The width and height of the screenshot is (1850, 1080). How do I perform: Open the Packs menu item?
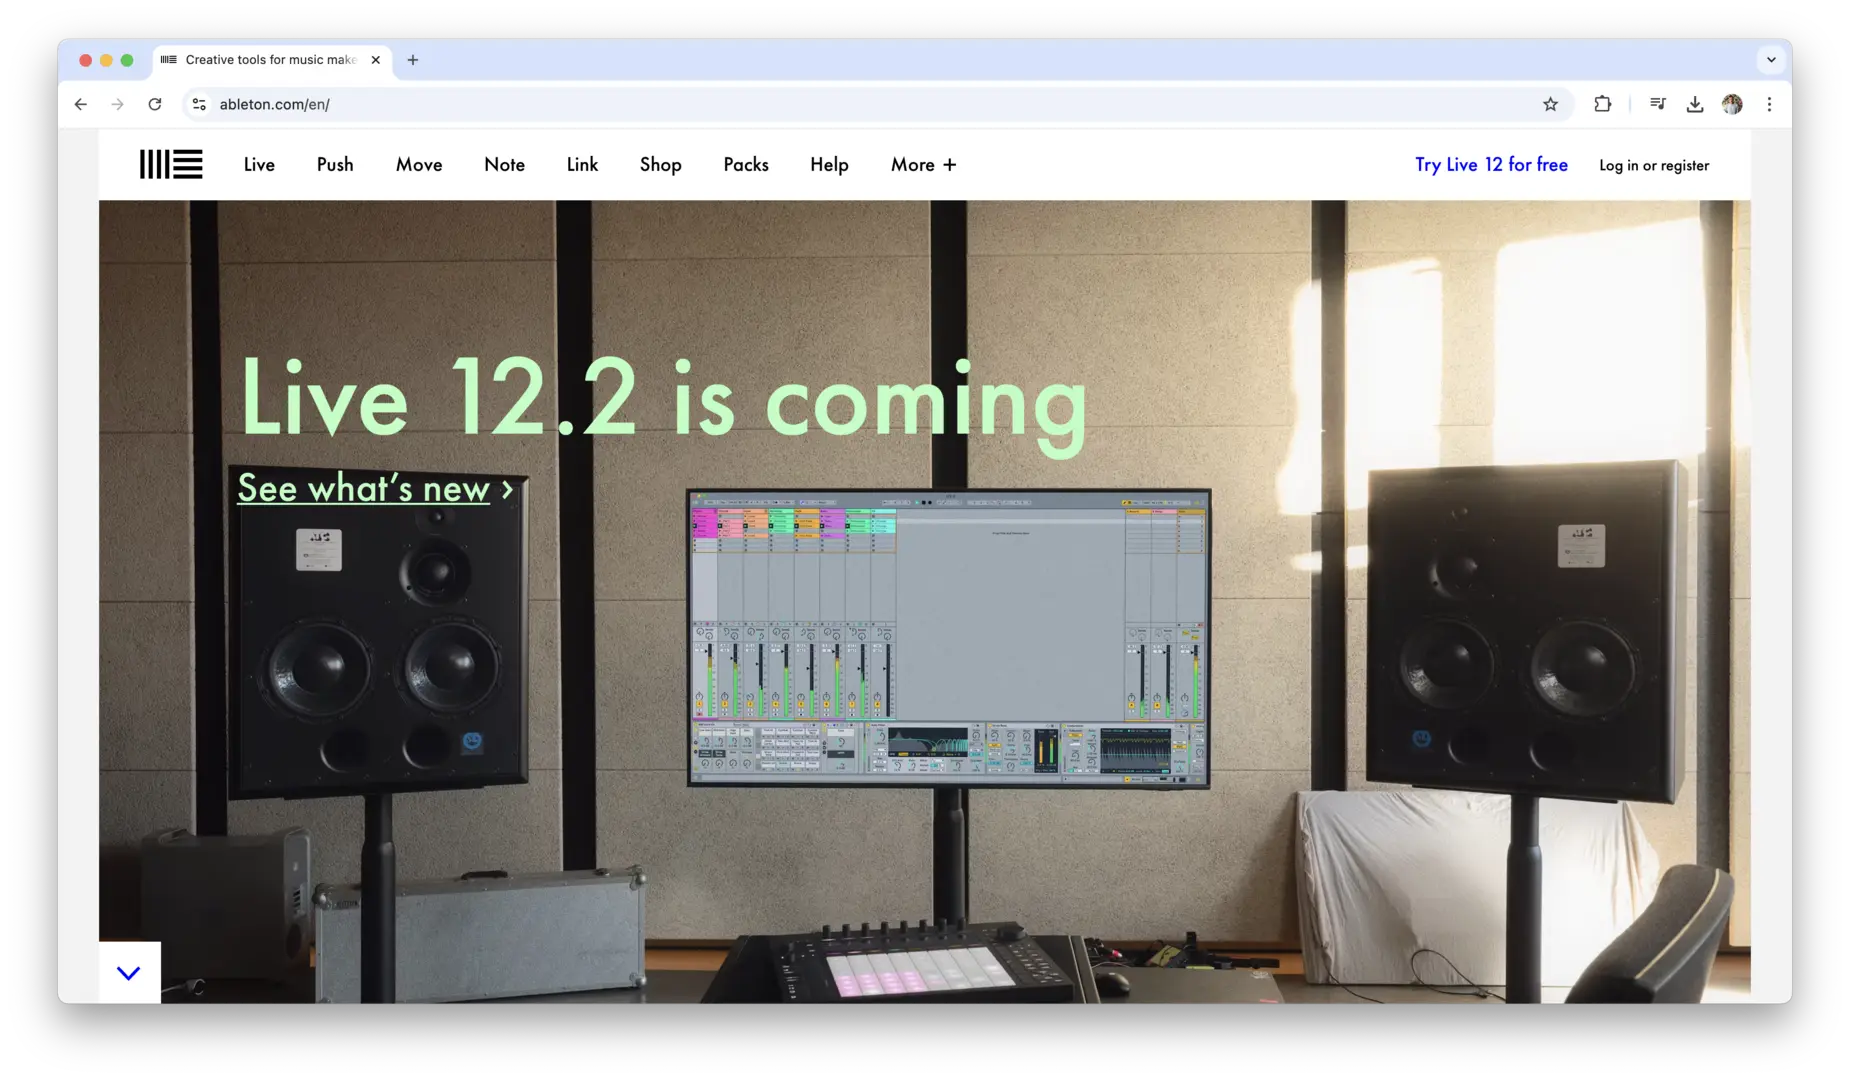[x=746, y=165]
